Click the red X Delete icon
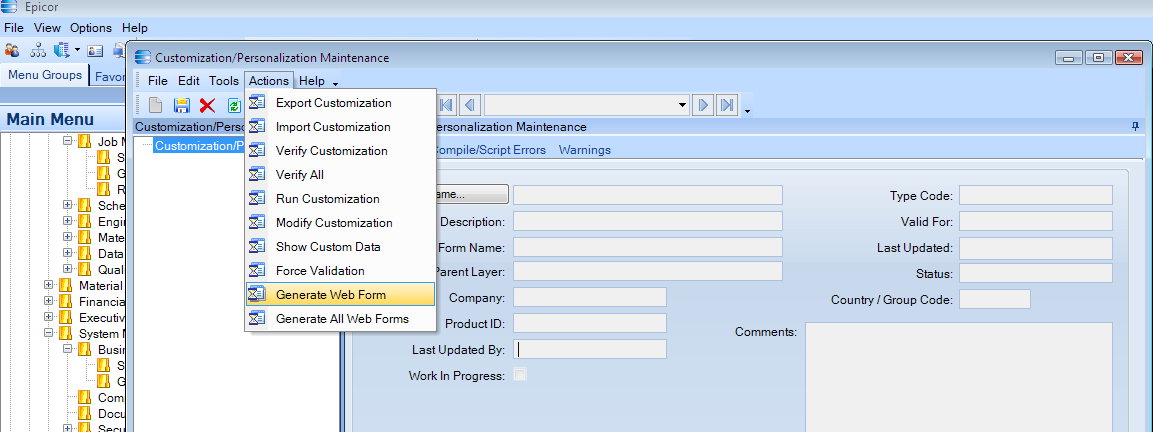Image resolution: width=1153 pixels, height=432 pixels. click(x=207, y=105)
